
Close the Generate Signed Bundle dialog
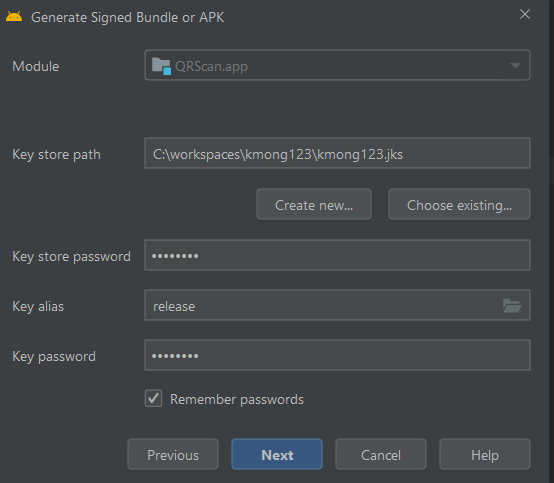(525, 14)
